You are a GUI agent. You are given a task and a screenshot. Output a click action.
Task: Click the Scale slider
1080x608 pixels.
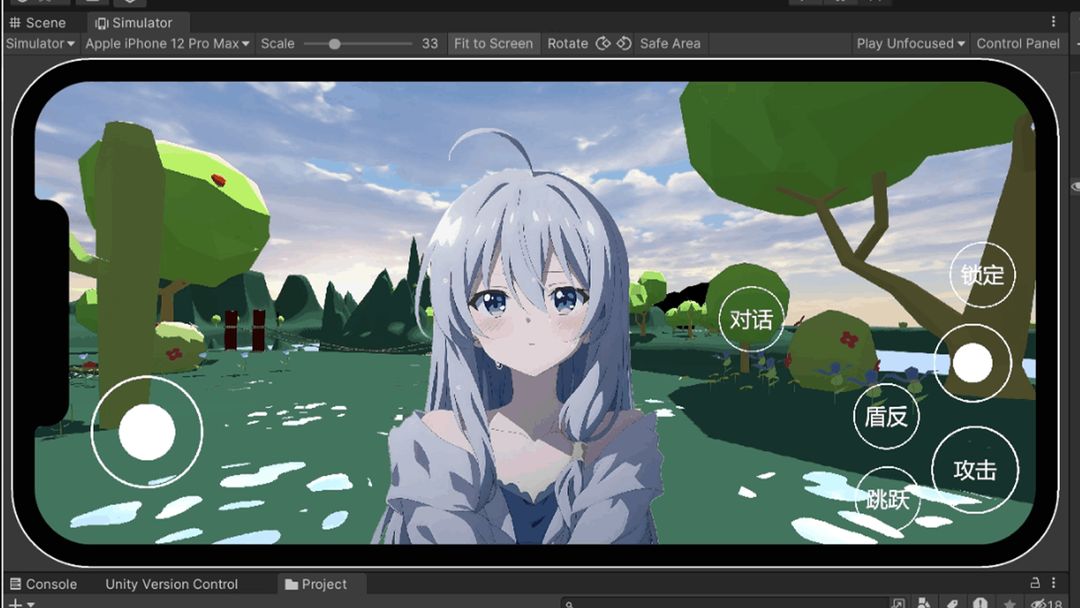click(x=357, y=43)
